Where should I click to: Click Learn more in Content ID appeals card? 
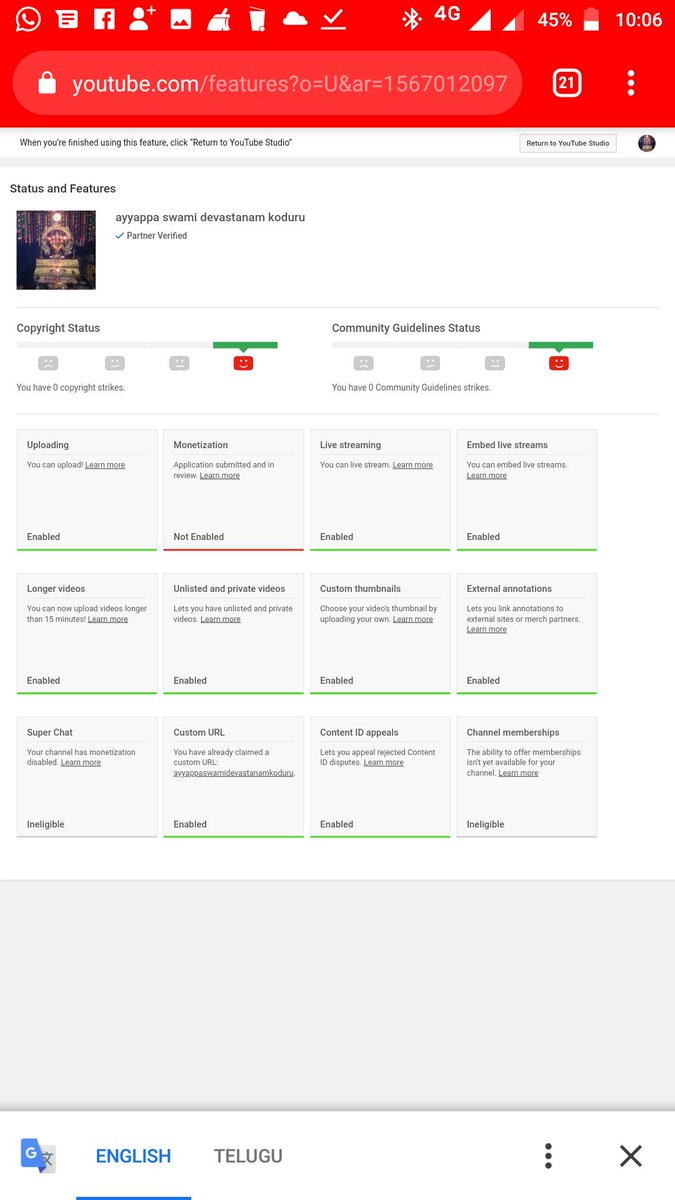[384, 763]
